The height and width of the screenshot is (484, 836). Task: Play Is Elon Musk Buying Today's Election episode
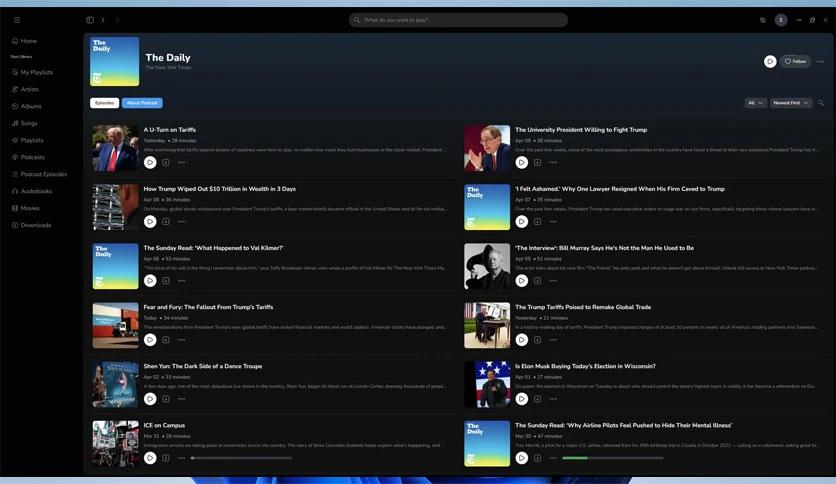pos(522,399)
